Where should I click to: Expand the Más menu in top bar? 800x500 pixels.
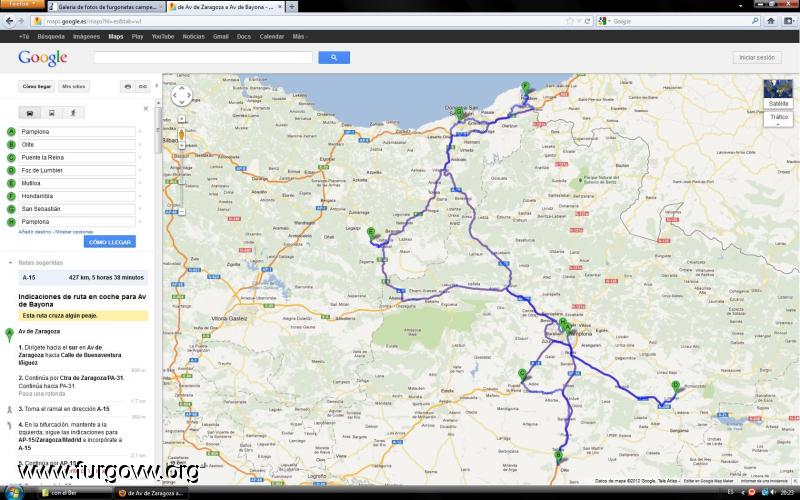298,37
